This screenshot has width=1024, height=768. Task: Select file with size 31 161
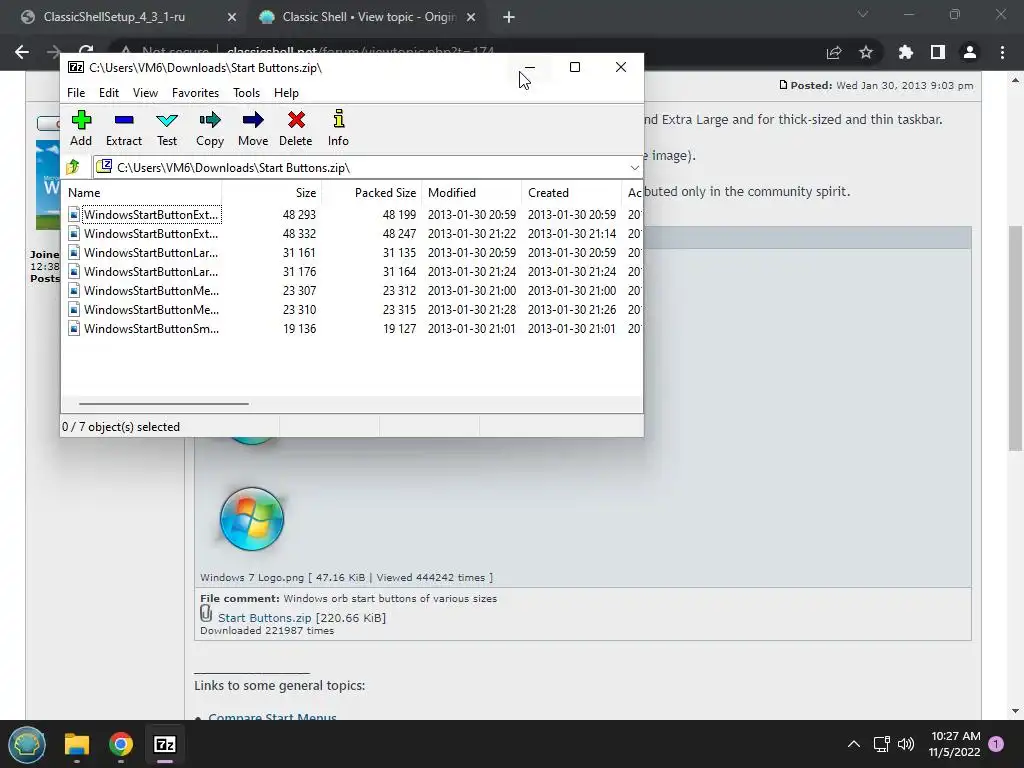[x=353, y=252]
